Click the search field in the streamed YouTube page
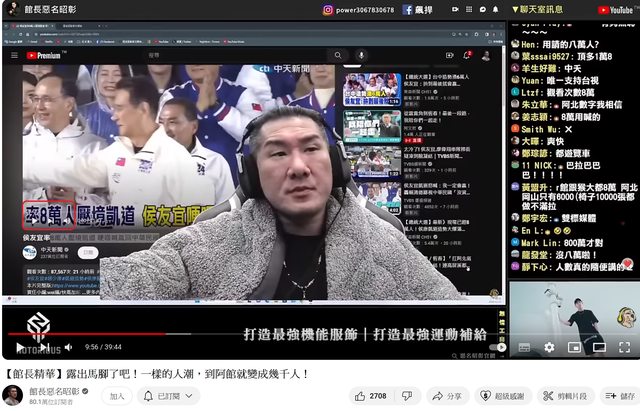 click(x=237, y=55)
